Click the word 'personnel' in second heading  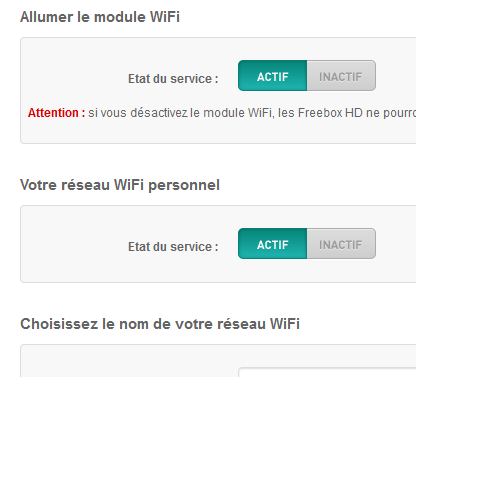184,185
